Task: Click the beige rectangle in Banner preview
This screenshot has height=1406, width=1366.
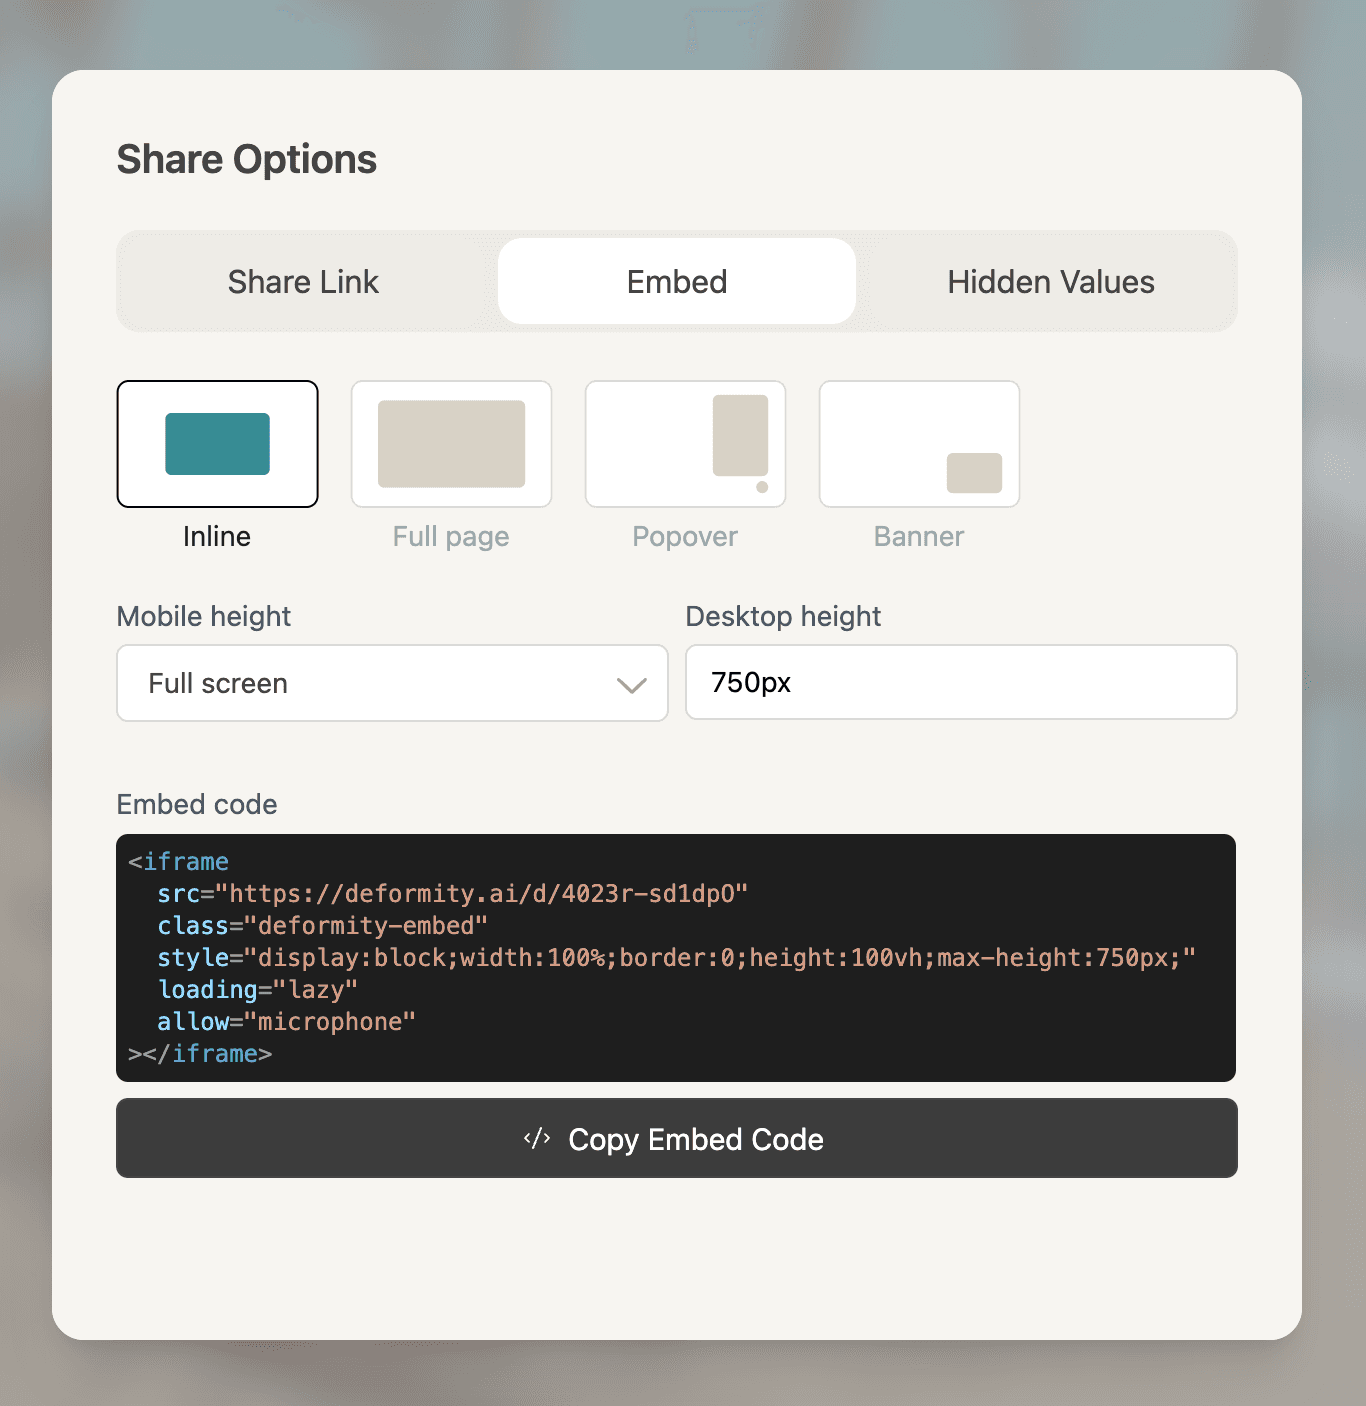Action: (977, 473)
